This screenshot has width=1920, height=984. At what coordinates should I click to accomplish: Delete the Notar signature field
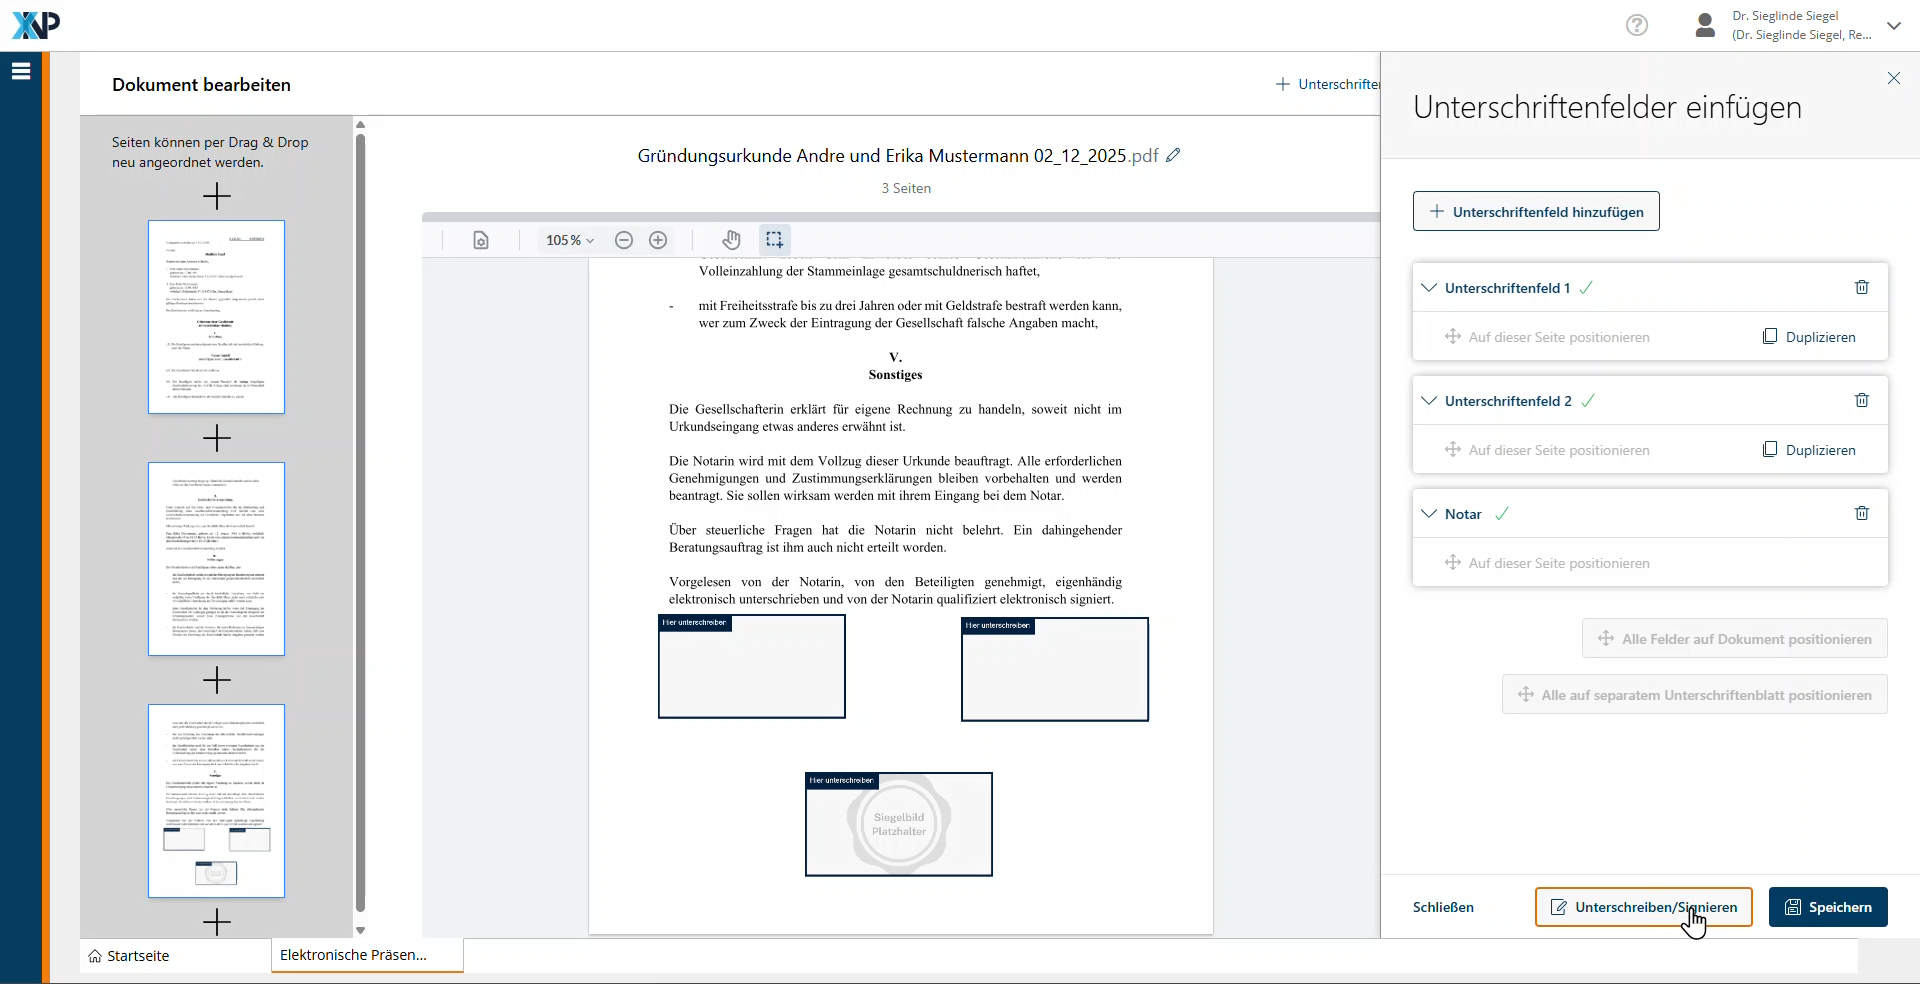click(1862, 514)
